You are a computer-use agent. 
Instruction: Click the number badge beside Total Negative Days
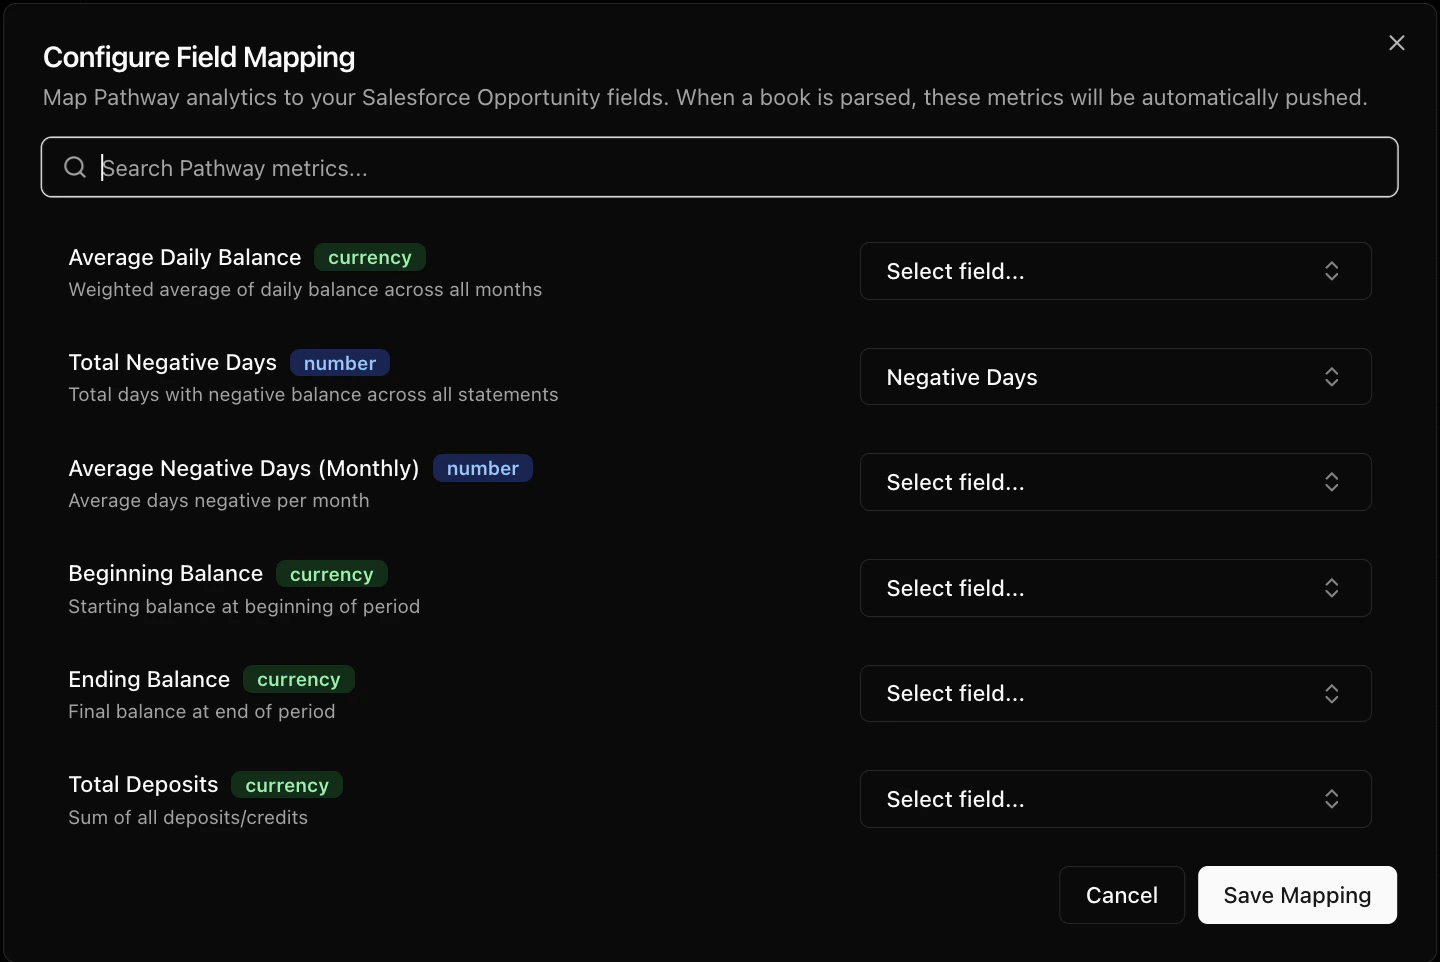[340, 363]
